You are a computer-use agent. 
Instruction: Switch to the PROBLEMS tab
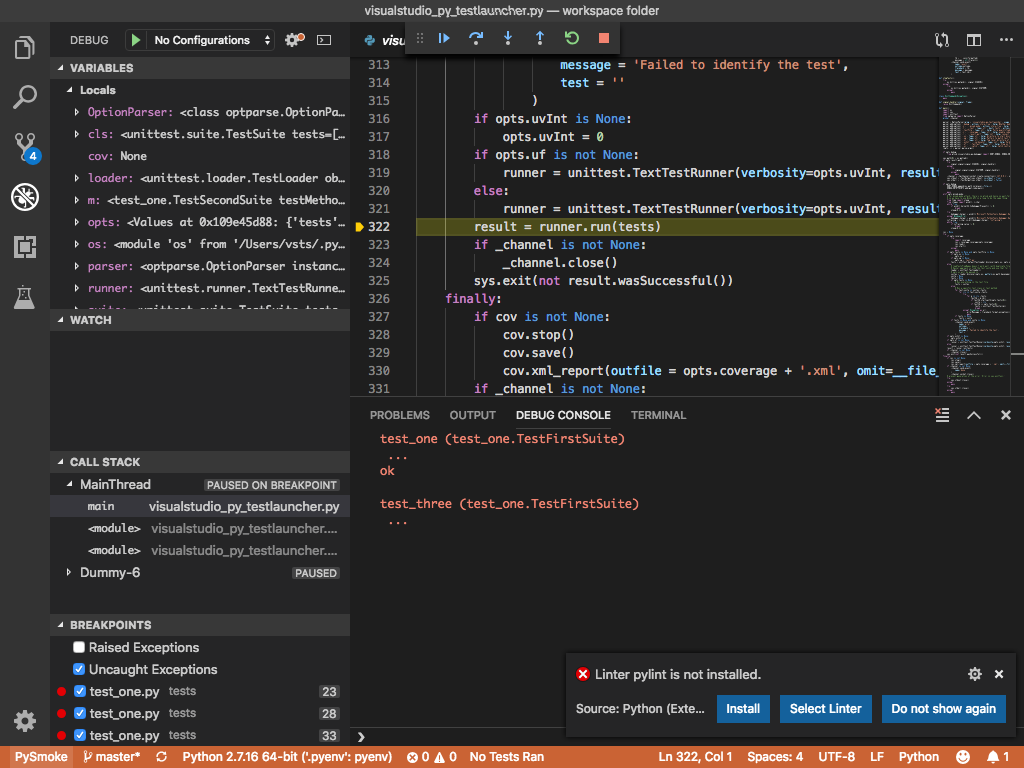(x=400, y=415)
